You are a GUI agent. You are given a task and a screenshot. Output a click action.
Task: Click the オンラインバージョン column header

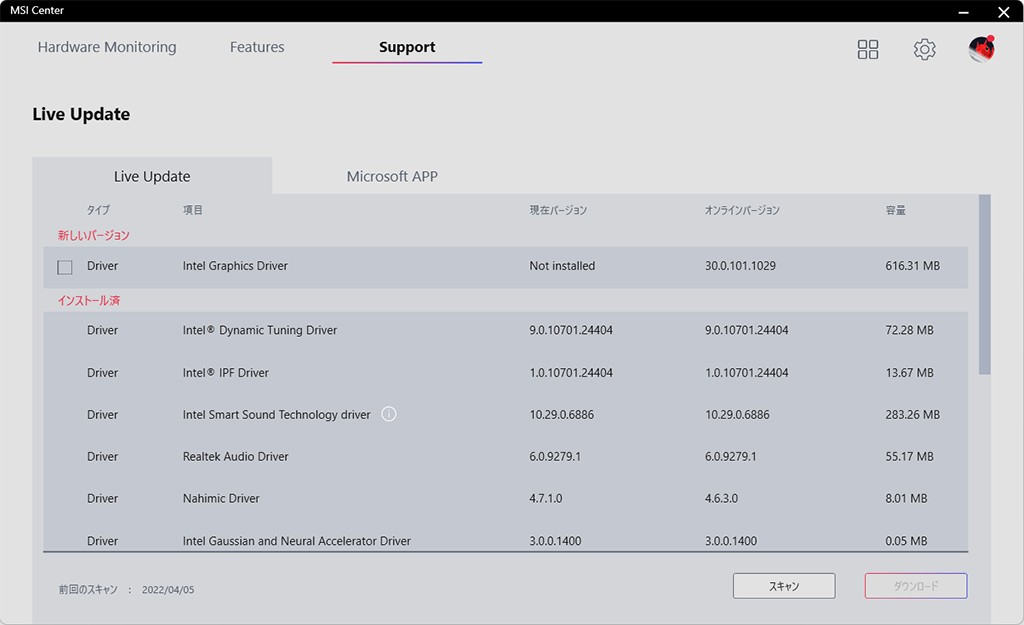(742, 210)
